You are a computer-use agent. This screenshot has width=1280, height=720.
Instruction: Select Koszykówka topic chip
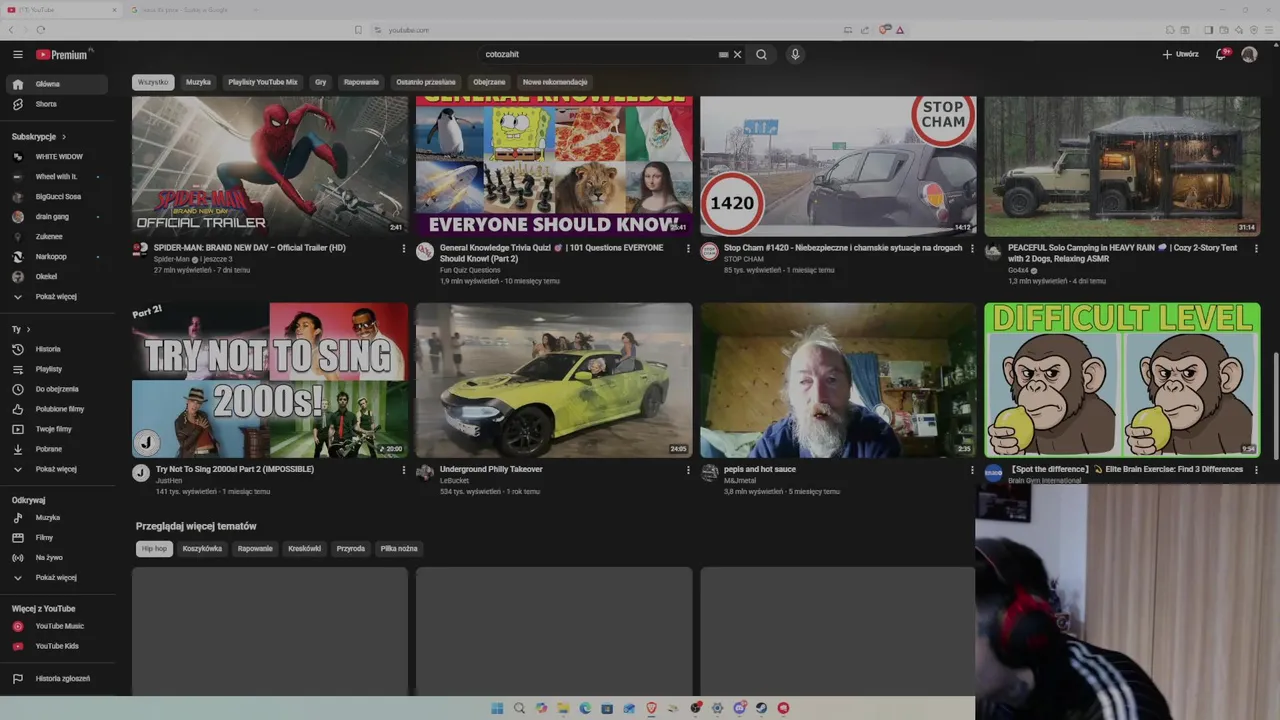[202, 548]
